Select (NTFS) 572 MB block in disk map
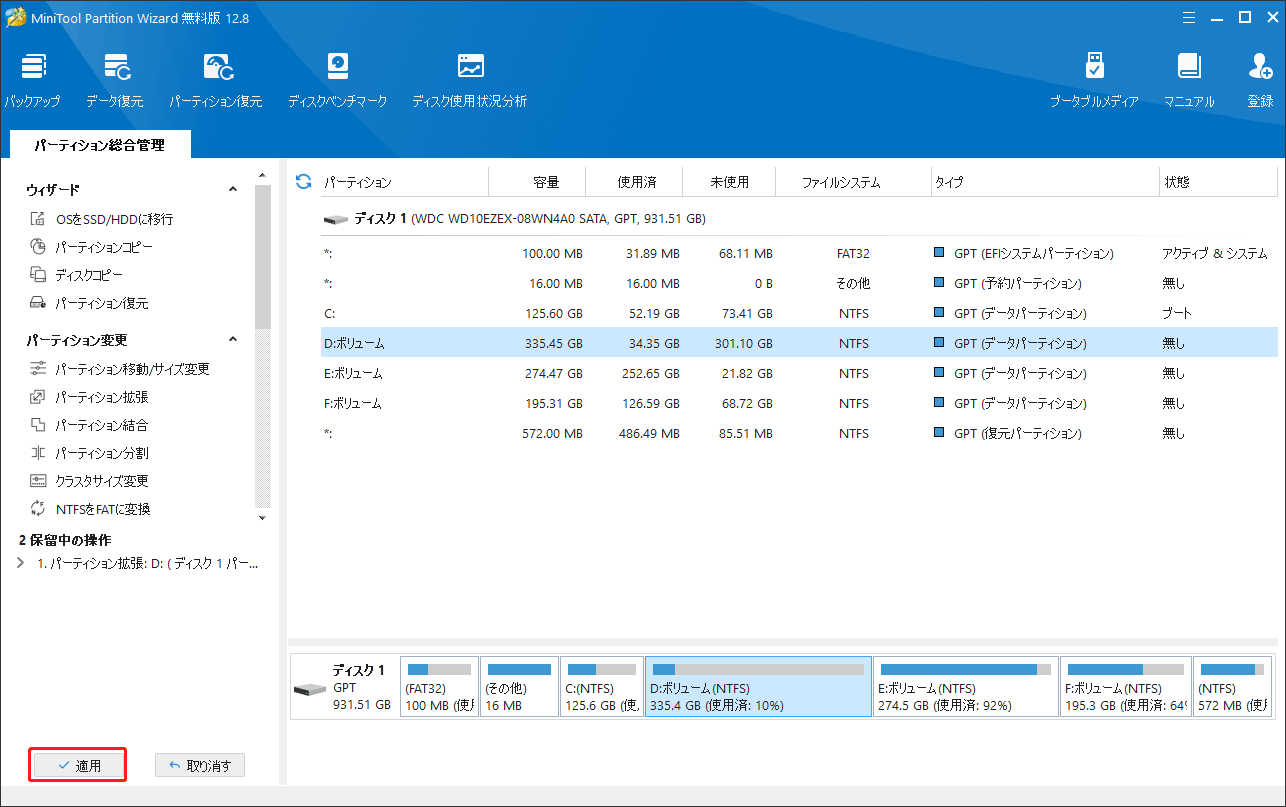 click(x=1233, y=687)
